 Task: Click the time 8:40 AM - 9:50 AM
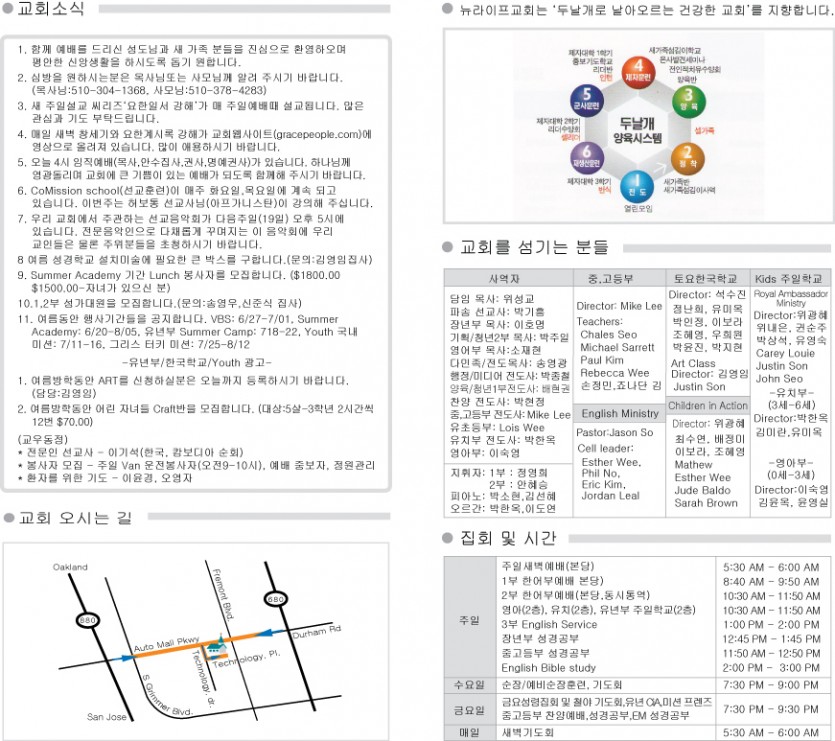pyautogui.click(x=771, y=582)
